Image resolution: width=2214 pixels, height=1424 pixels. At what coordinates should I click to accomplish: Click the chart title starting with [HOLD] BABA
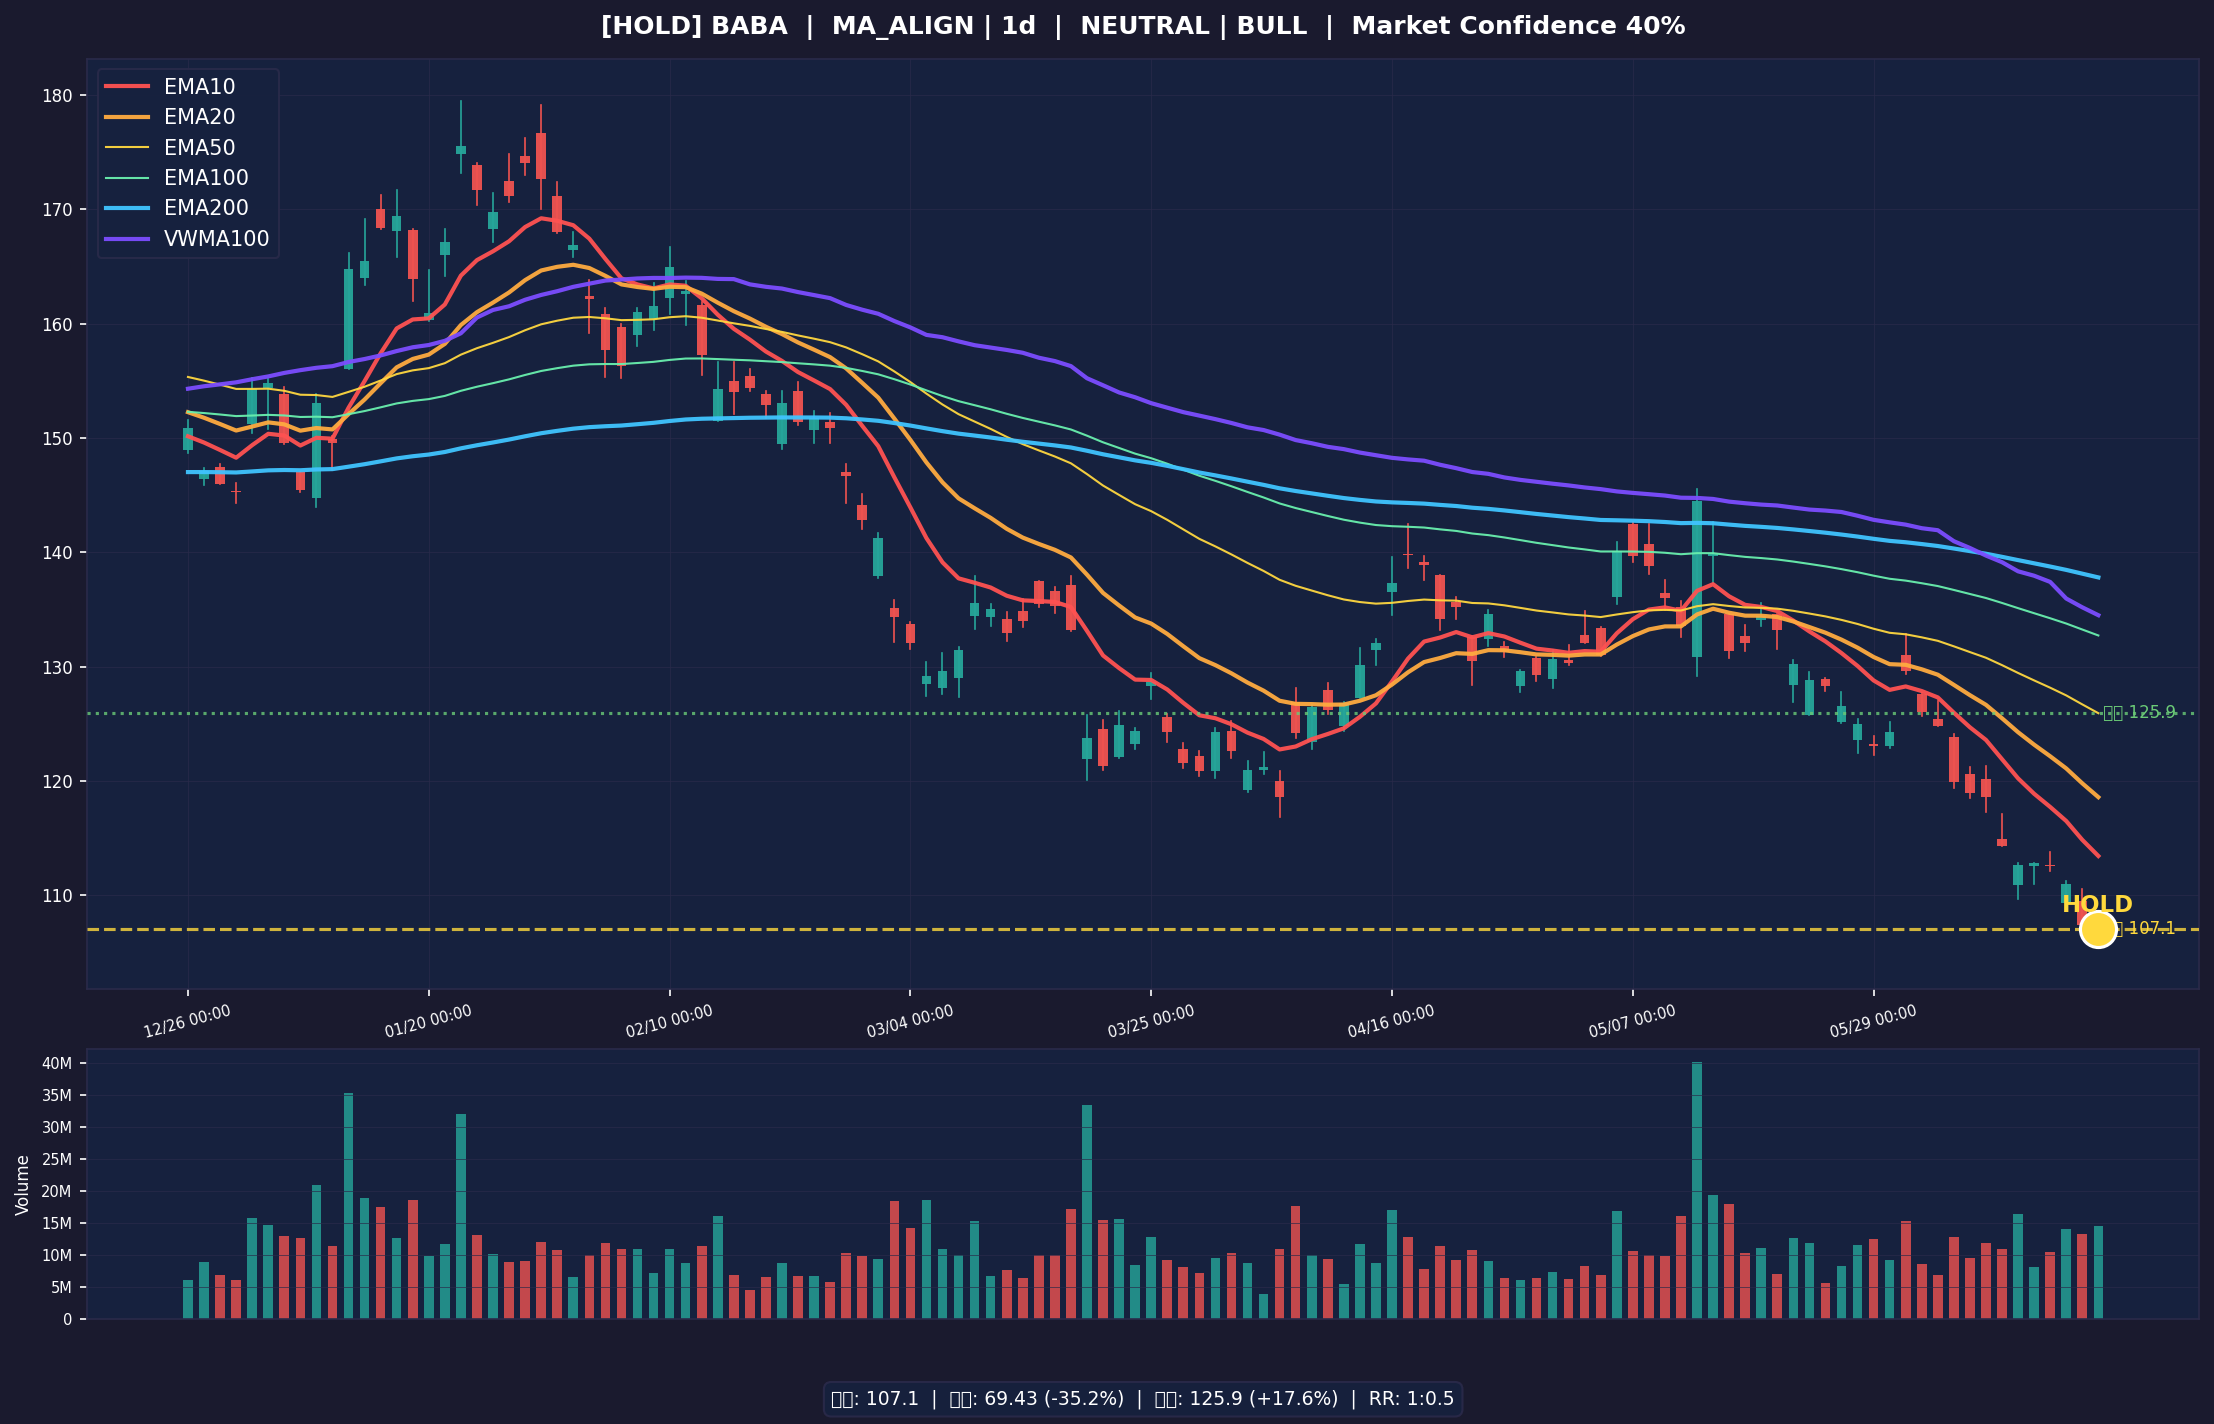click(1143, 26)
